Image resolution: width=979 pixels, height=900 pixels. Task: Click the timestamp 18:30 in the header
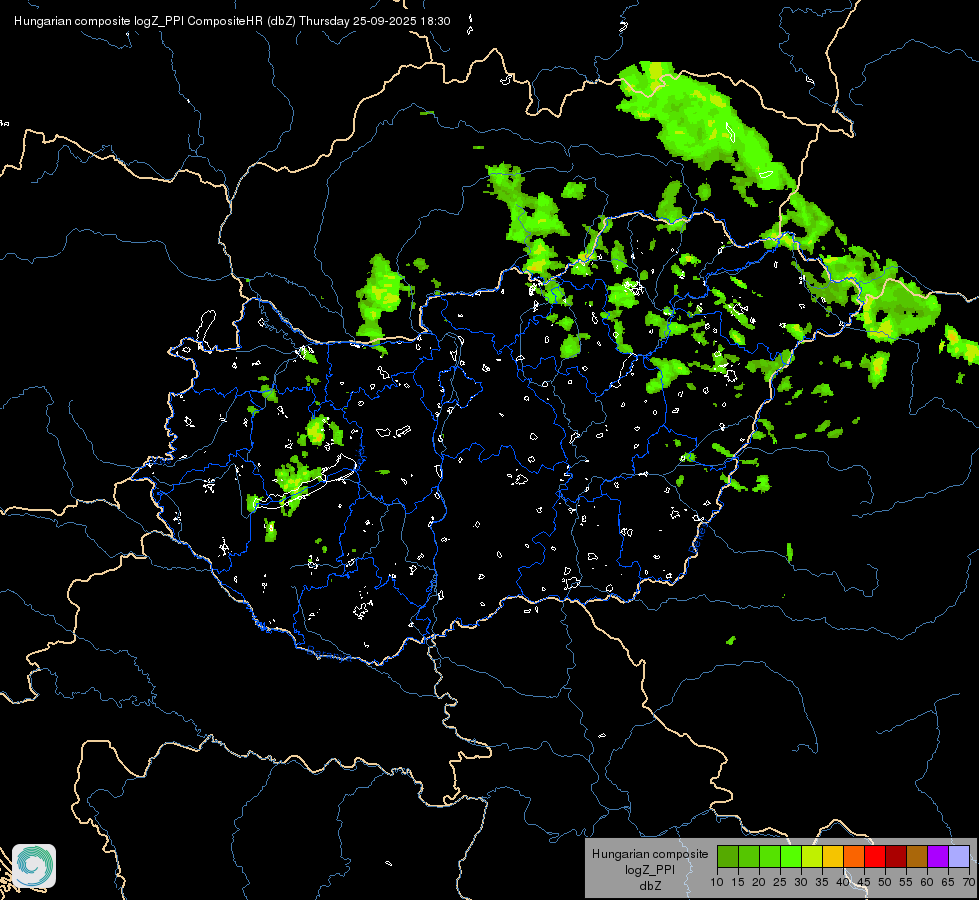435,21
